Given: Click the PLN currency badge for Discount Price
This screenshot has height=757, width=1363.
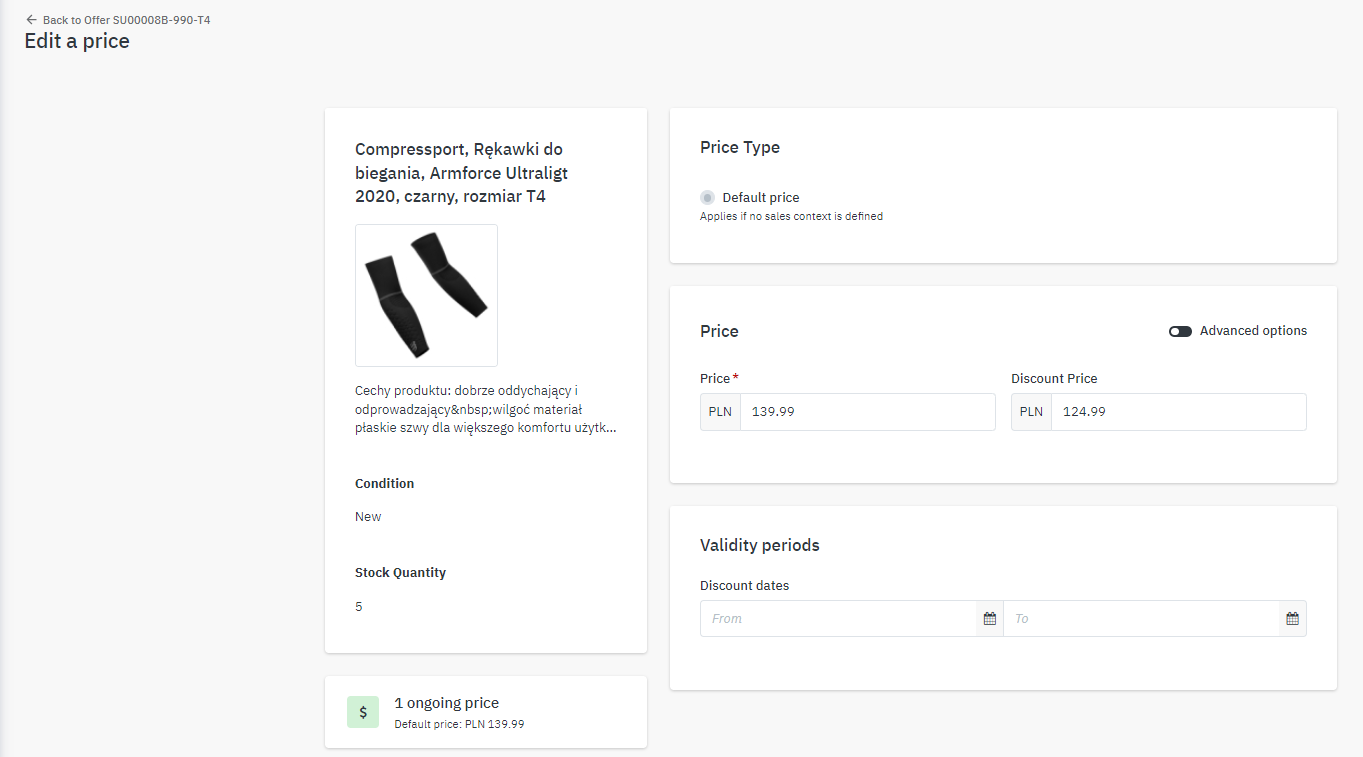Looking at the screenshot, I should tap(1031, 412).
